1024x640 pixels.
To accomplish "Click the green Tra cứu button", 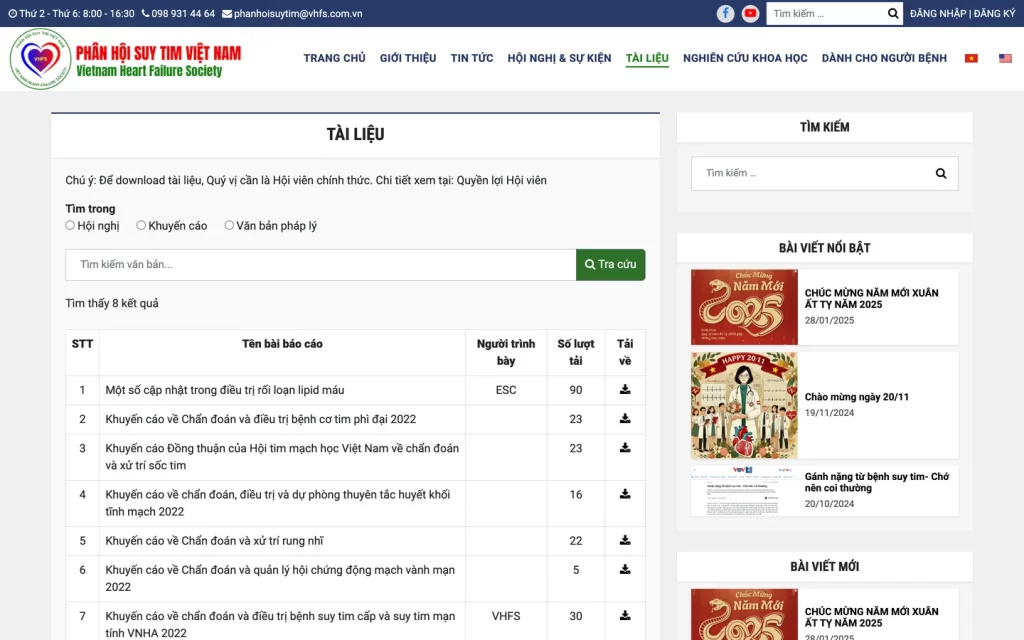I will pos(611,264).
